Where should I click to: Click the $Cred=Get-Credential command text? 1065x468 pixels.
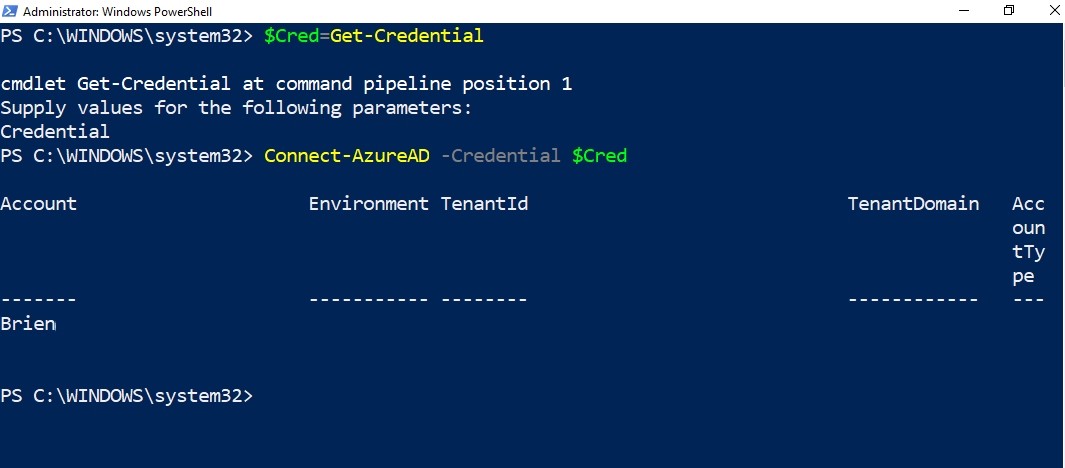click(374, 36)
